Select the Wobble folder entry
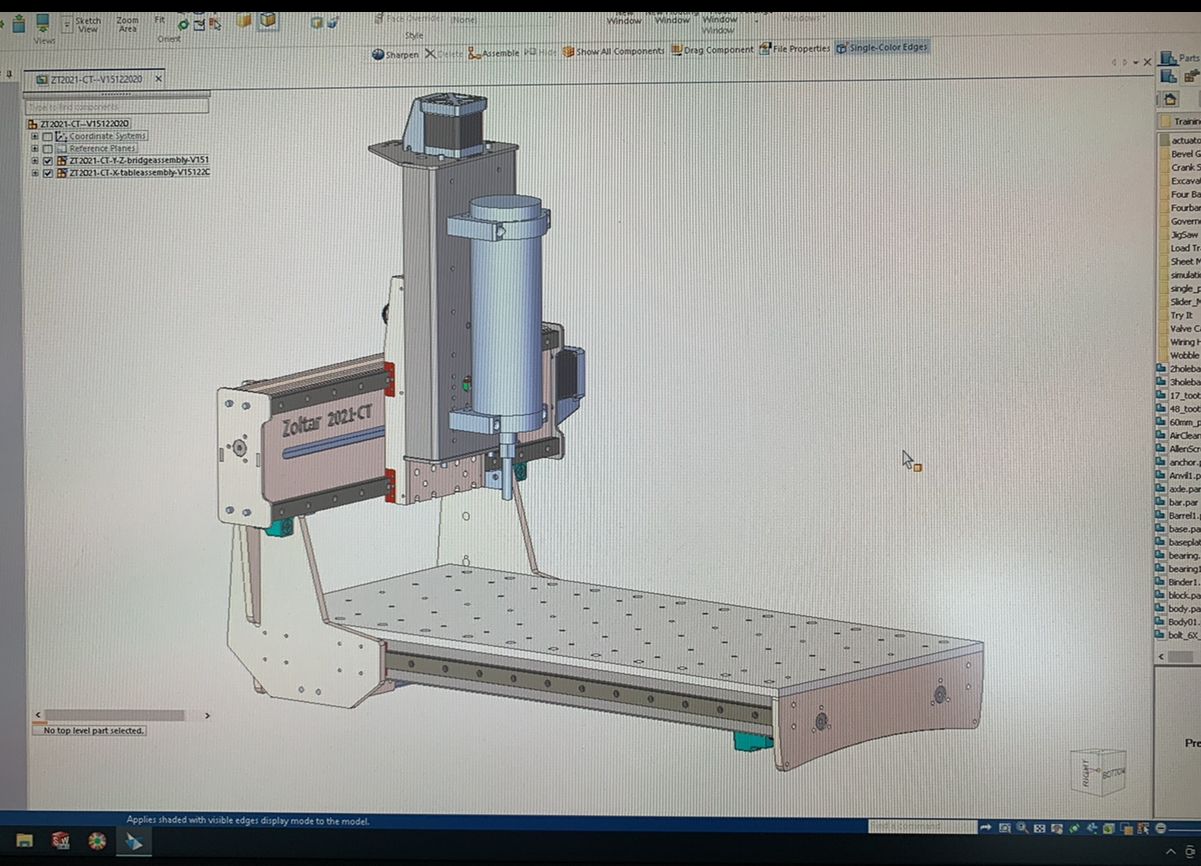1201x866 pixels. click(x=1180, y=355)
